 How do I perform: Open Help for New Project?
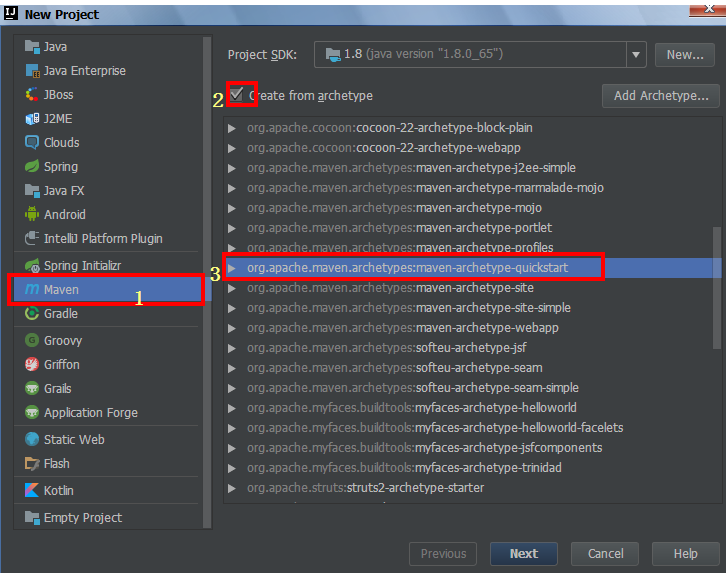point(686,554)
